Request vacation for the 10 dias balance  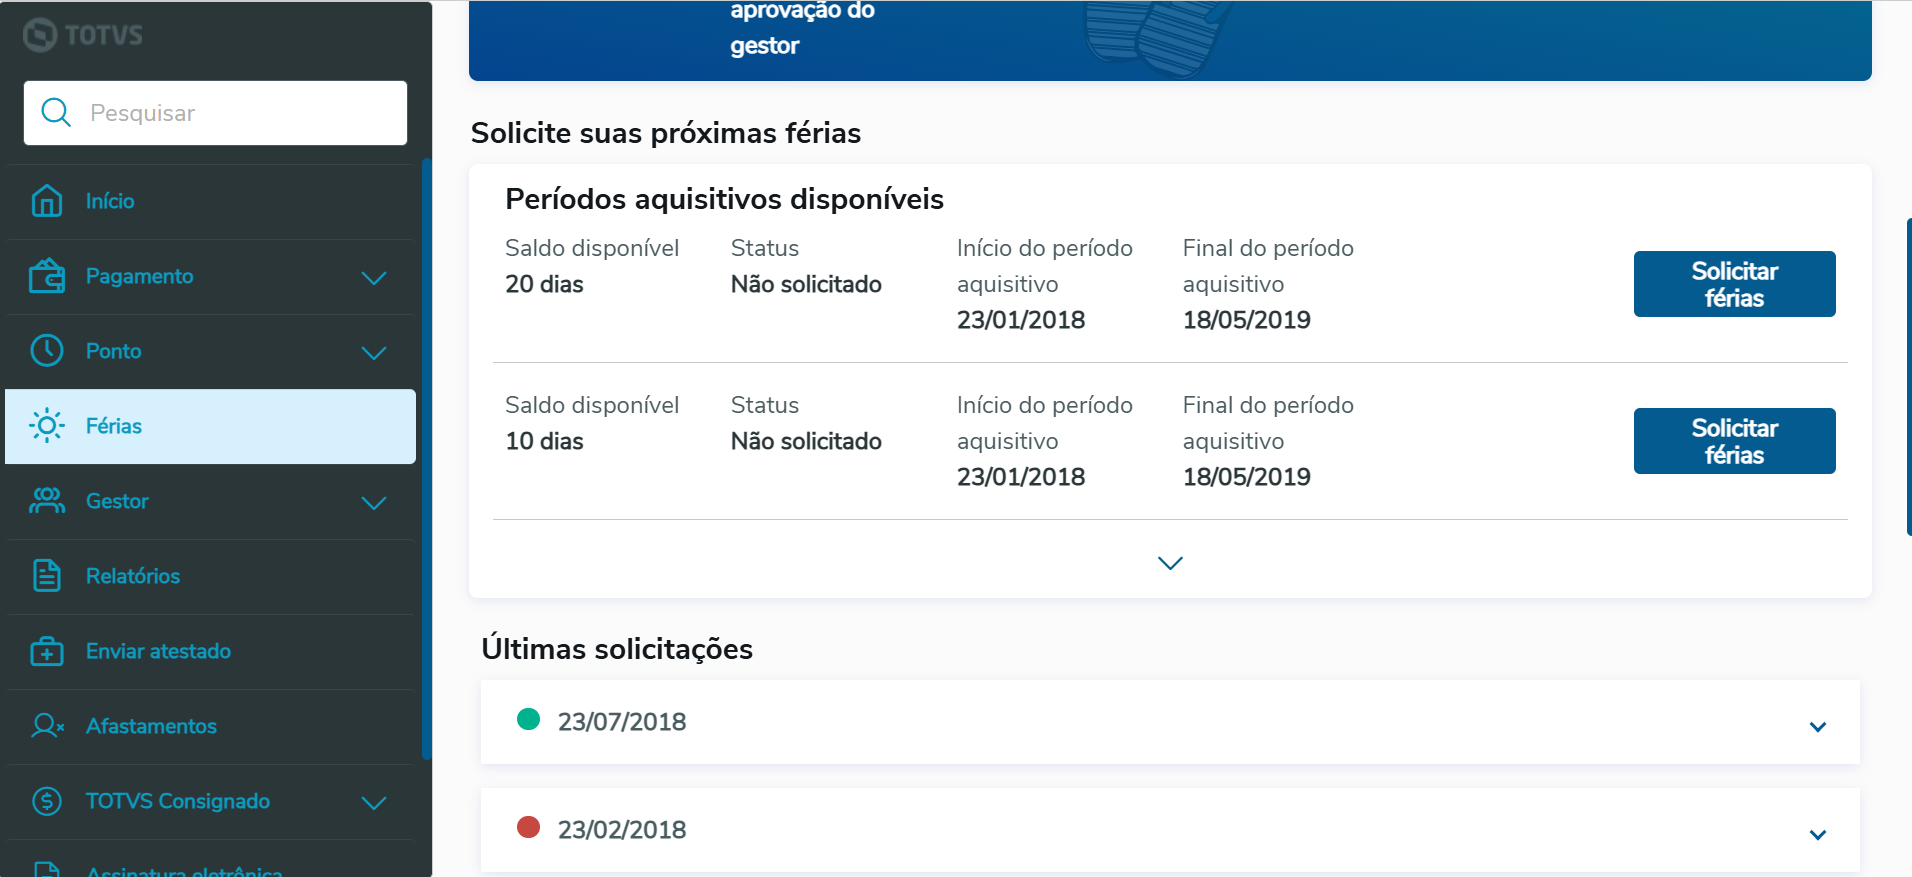pos(1734,441)
